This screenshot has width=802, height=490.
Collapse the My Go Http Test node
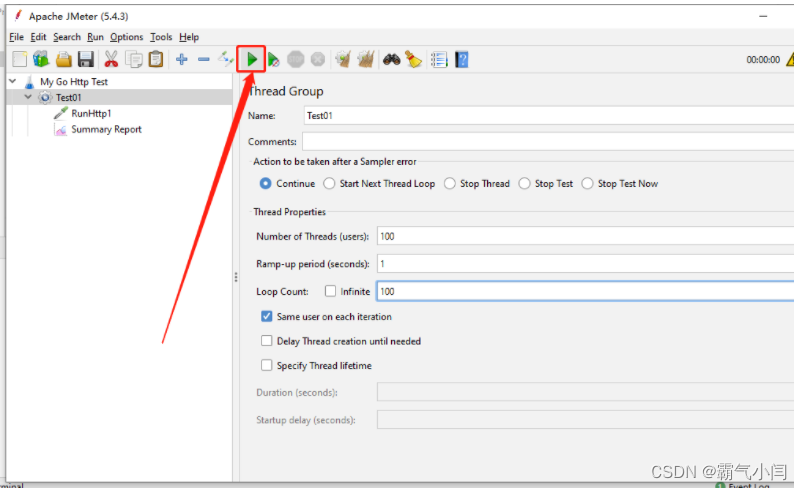[13, 81]
